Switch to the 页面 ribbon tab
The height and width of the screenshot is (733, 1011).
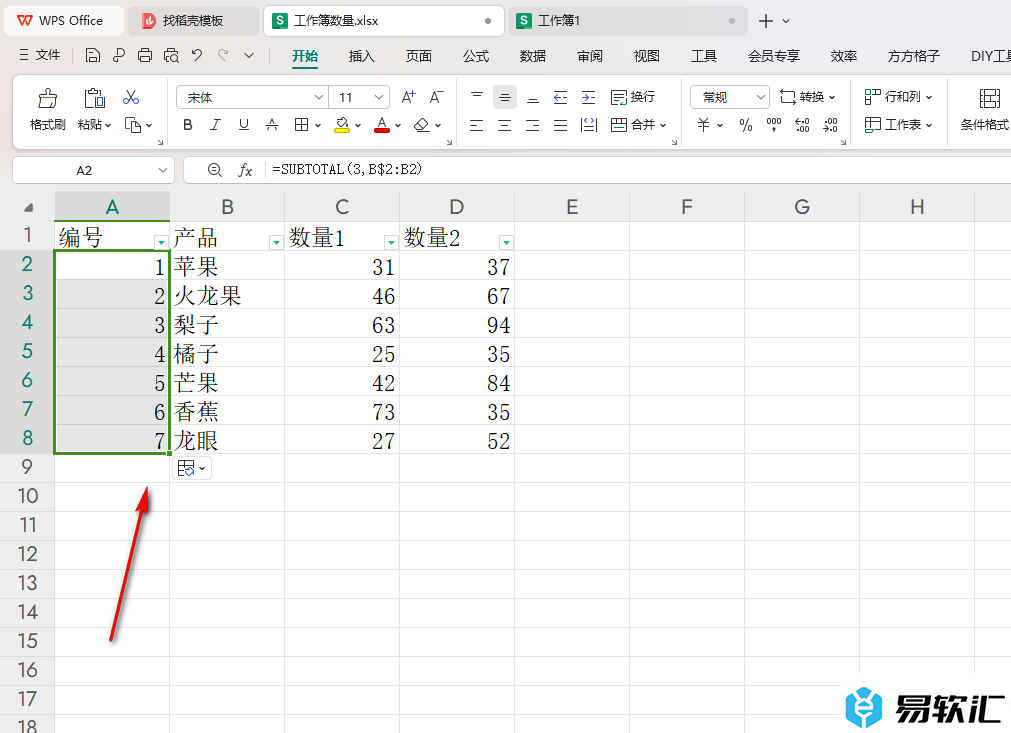[418, 56]
